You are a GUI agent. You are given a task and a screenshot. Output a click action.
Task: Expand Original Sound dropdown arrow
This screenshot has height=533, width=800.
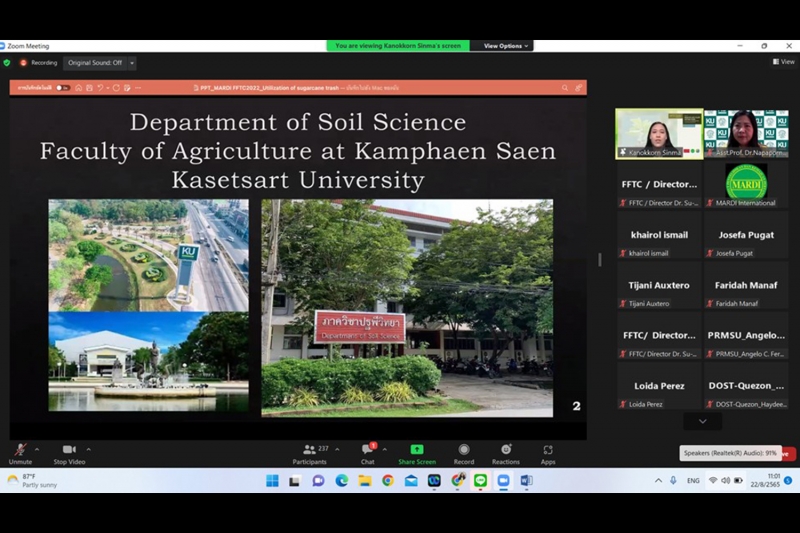tap(132, 63)
